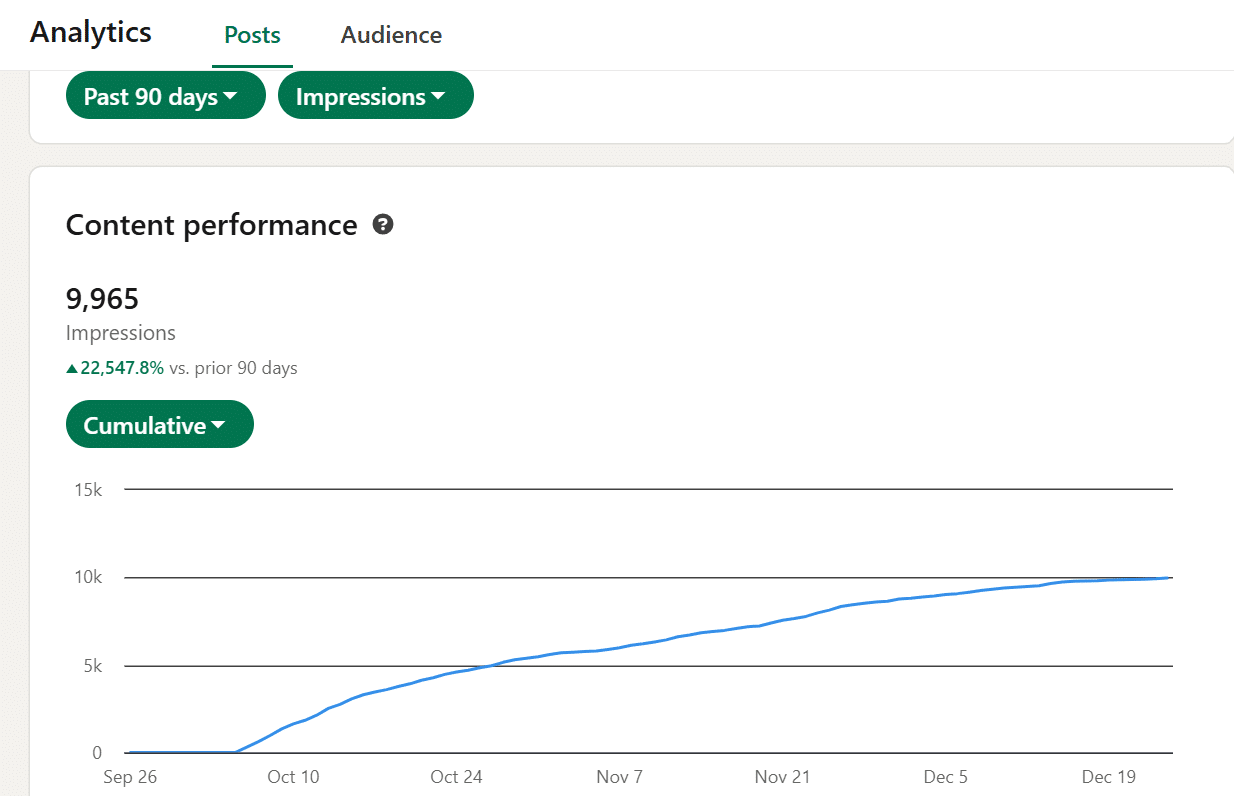Click the 5k y-axis label

[91, 666]
